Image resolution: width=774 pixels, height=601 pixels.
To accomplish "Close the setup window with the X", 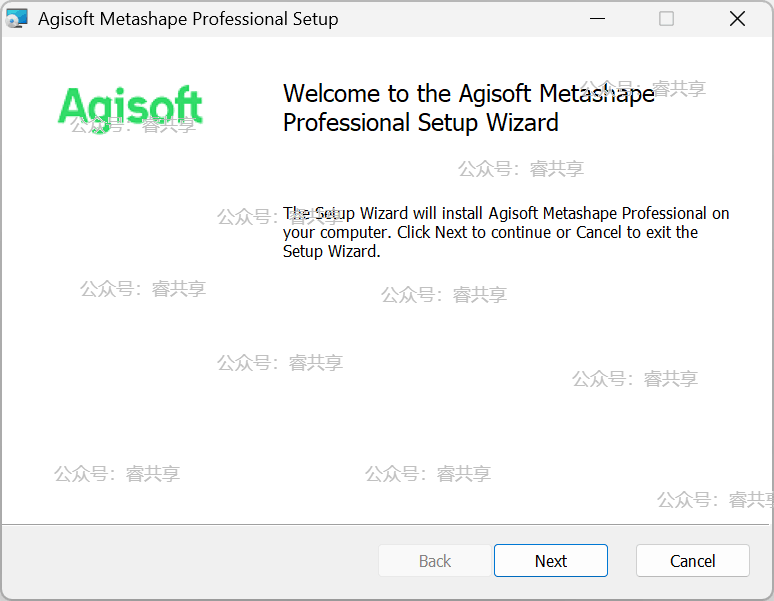I will coord(737,19).
